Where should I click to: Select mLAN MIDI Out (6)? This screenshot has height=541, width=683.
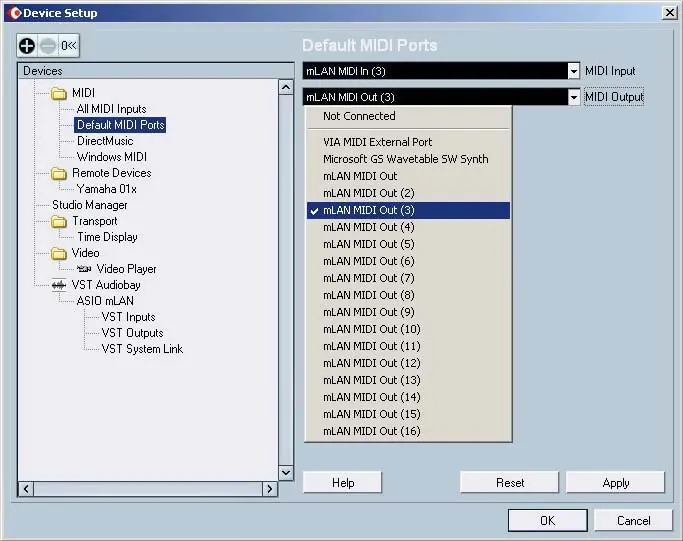408,261
